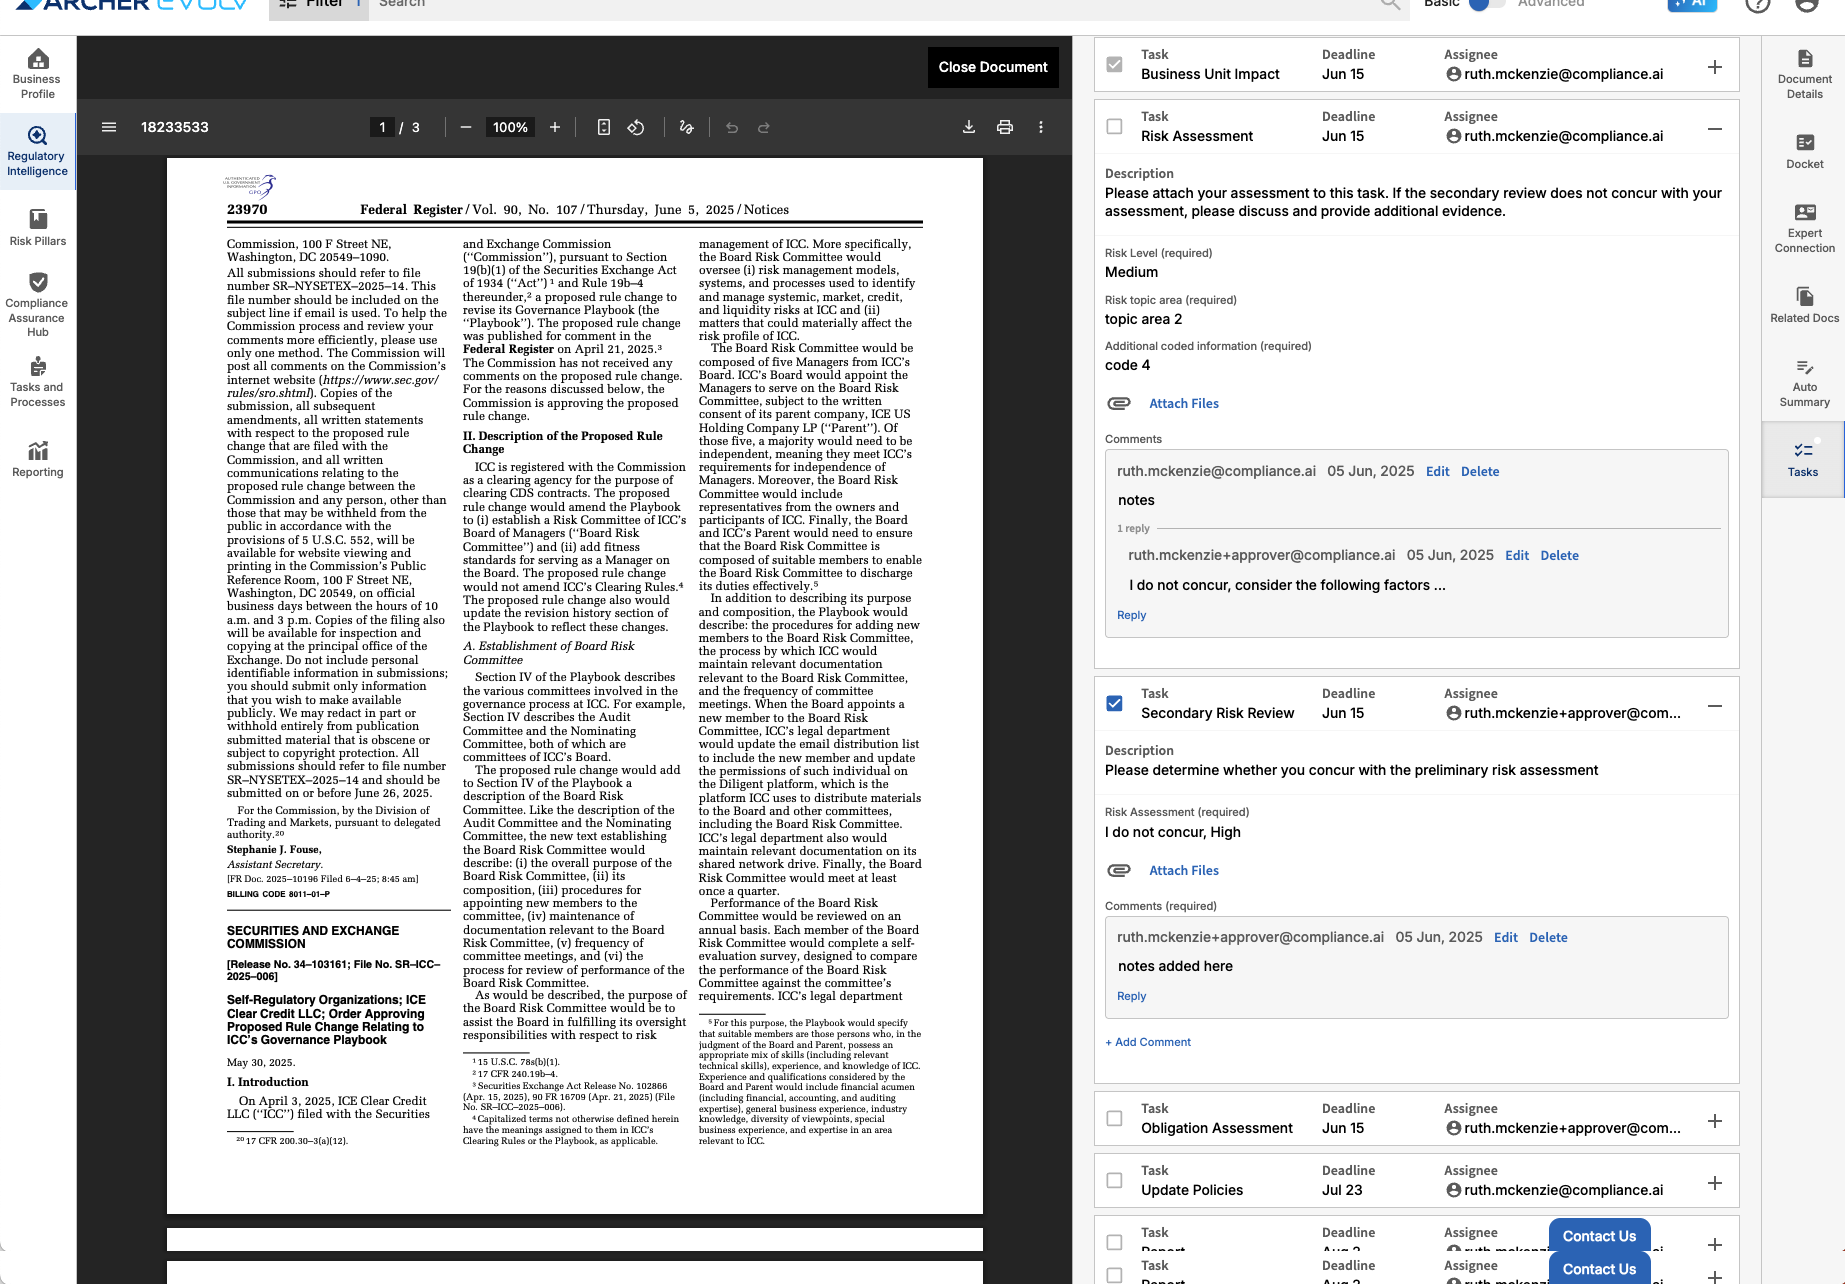Open Expert Connection panel

[x=1804, y=228]
